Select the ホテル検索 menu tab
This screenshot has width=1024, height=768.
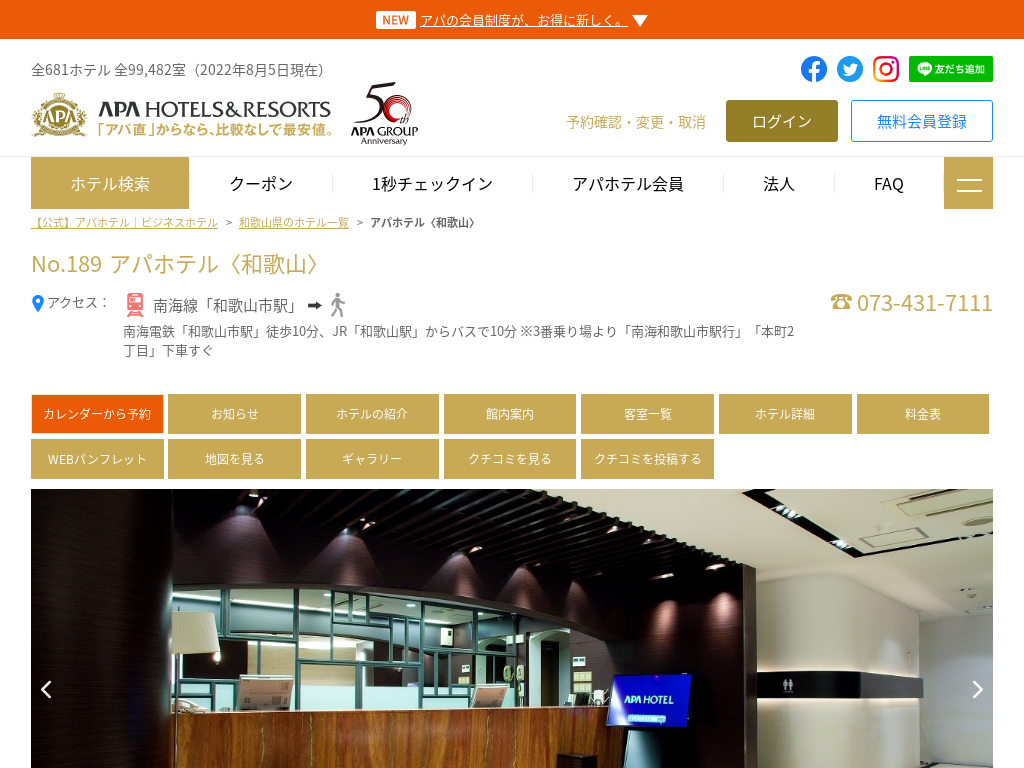point(110,184)
